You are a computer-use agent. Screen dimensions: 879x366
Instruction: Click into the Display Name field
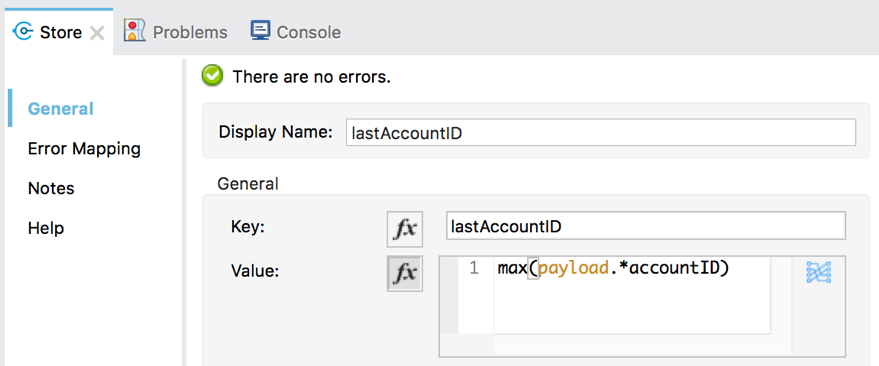[x=601, y=132]
